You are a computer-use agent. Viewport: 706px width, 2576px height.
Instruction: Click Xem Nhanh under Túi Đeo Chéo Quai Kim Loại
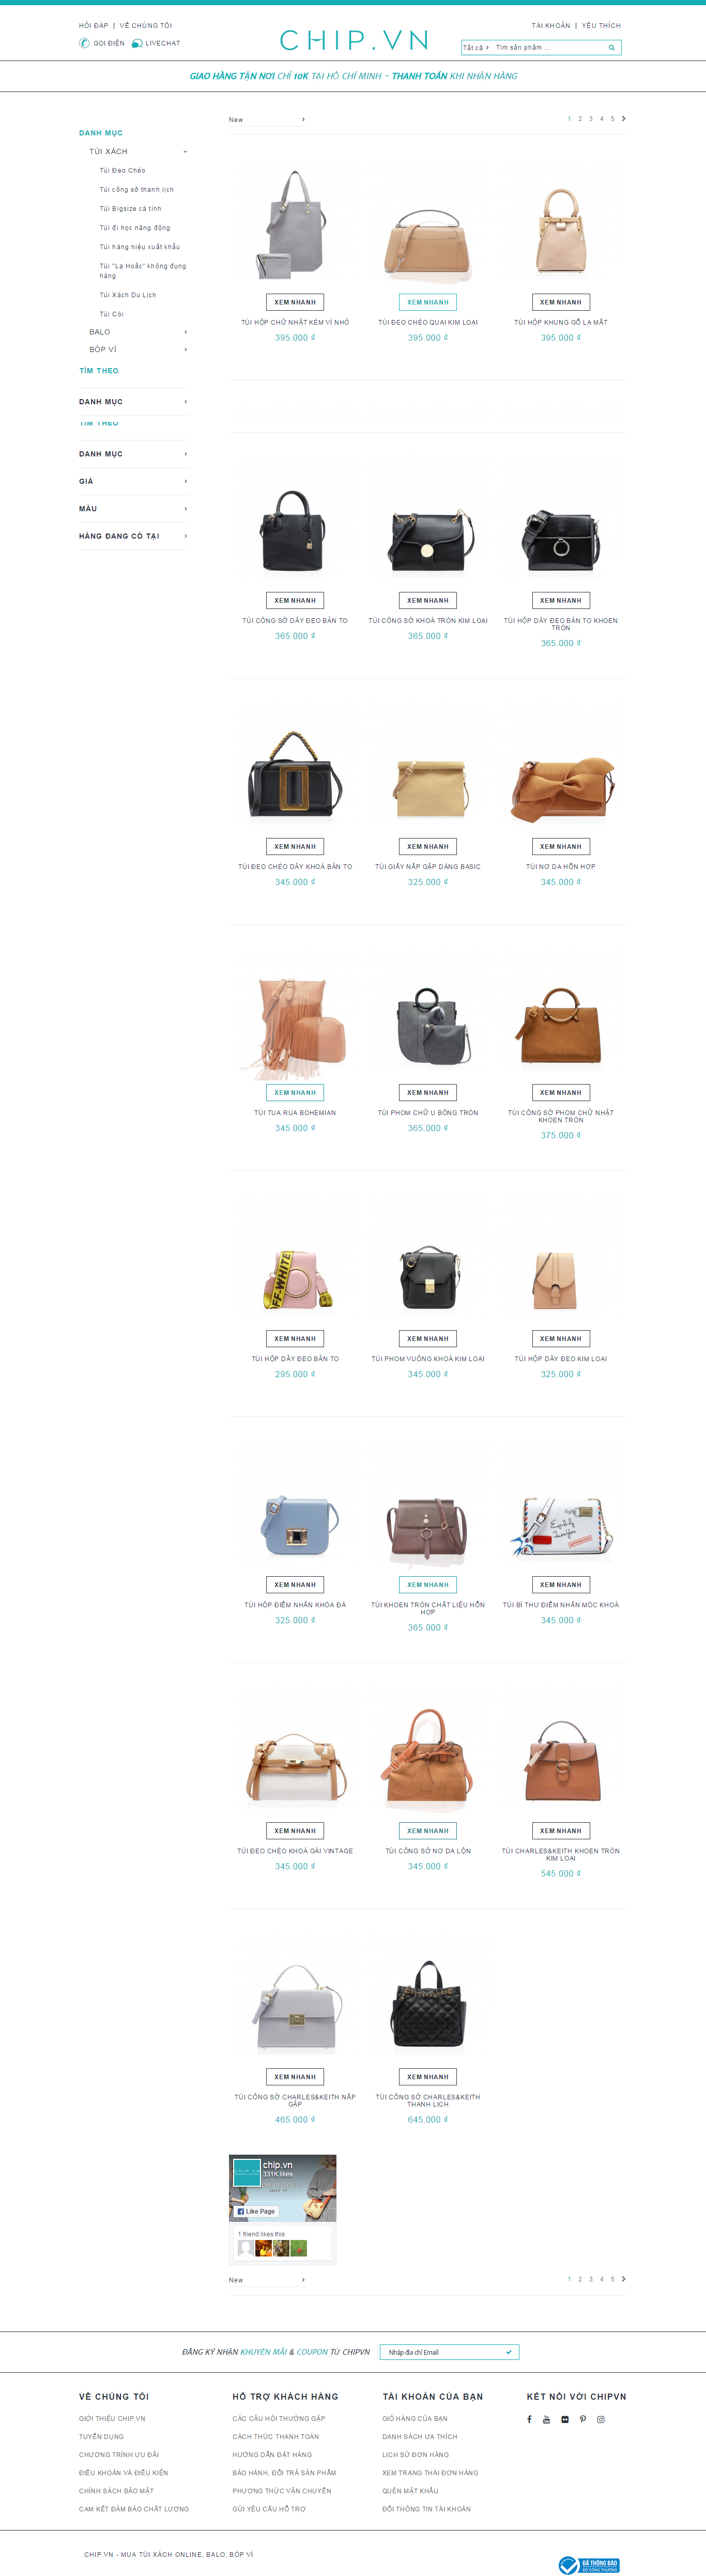click(x=428, y=302)
